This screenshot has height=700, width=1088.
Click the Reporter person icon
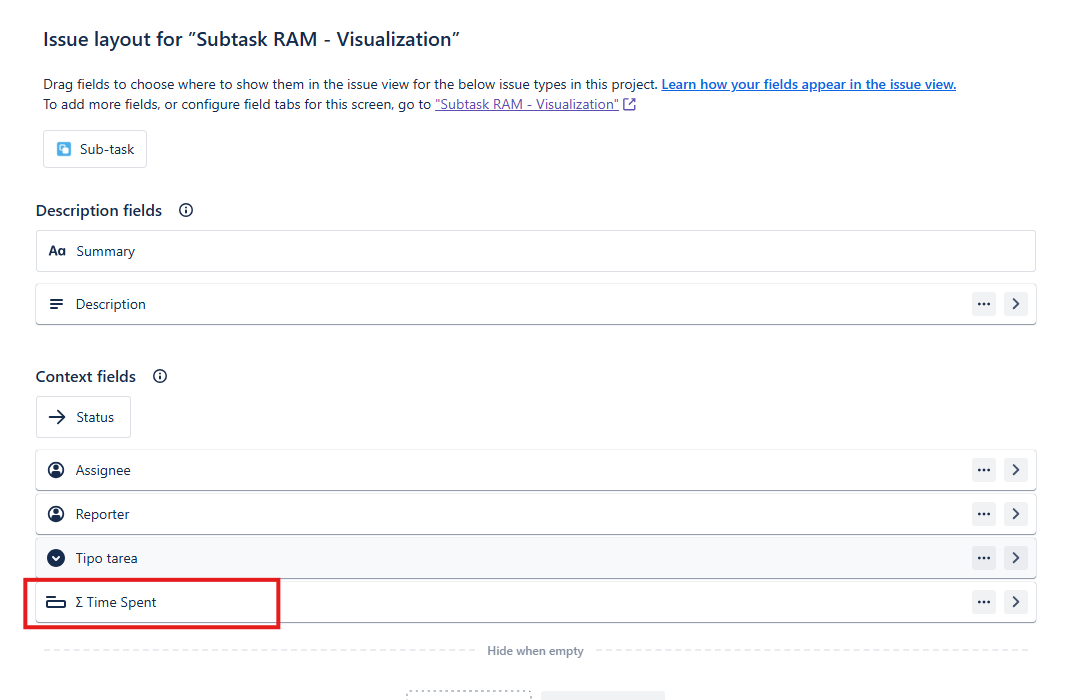click(56, 514)
